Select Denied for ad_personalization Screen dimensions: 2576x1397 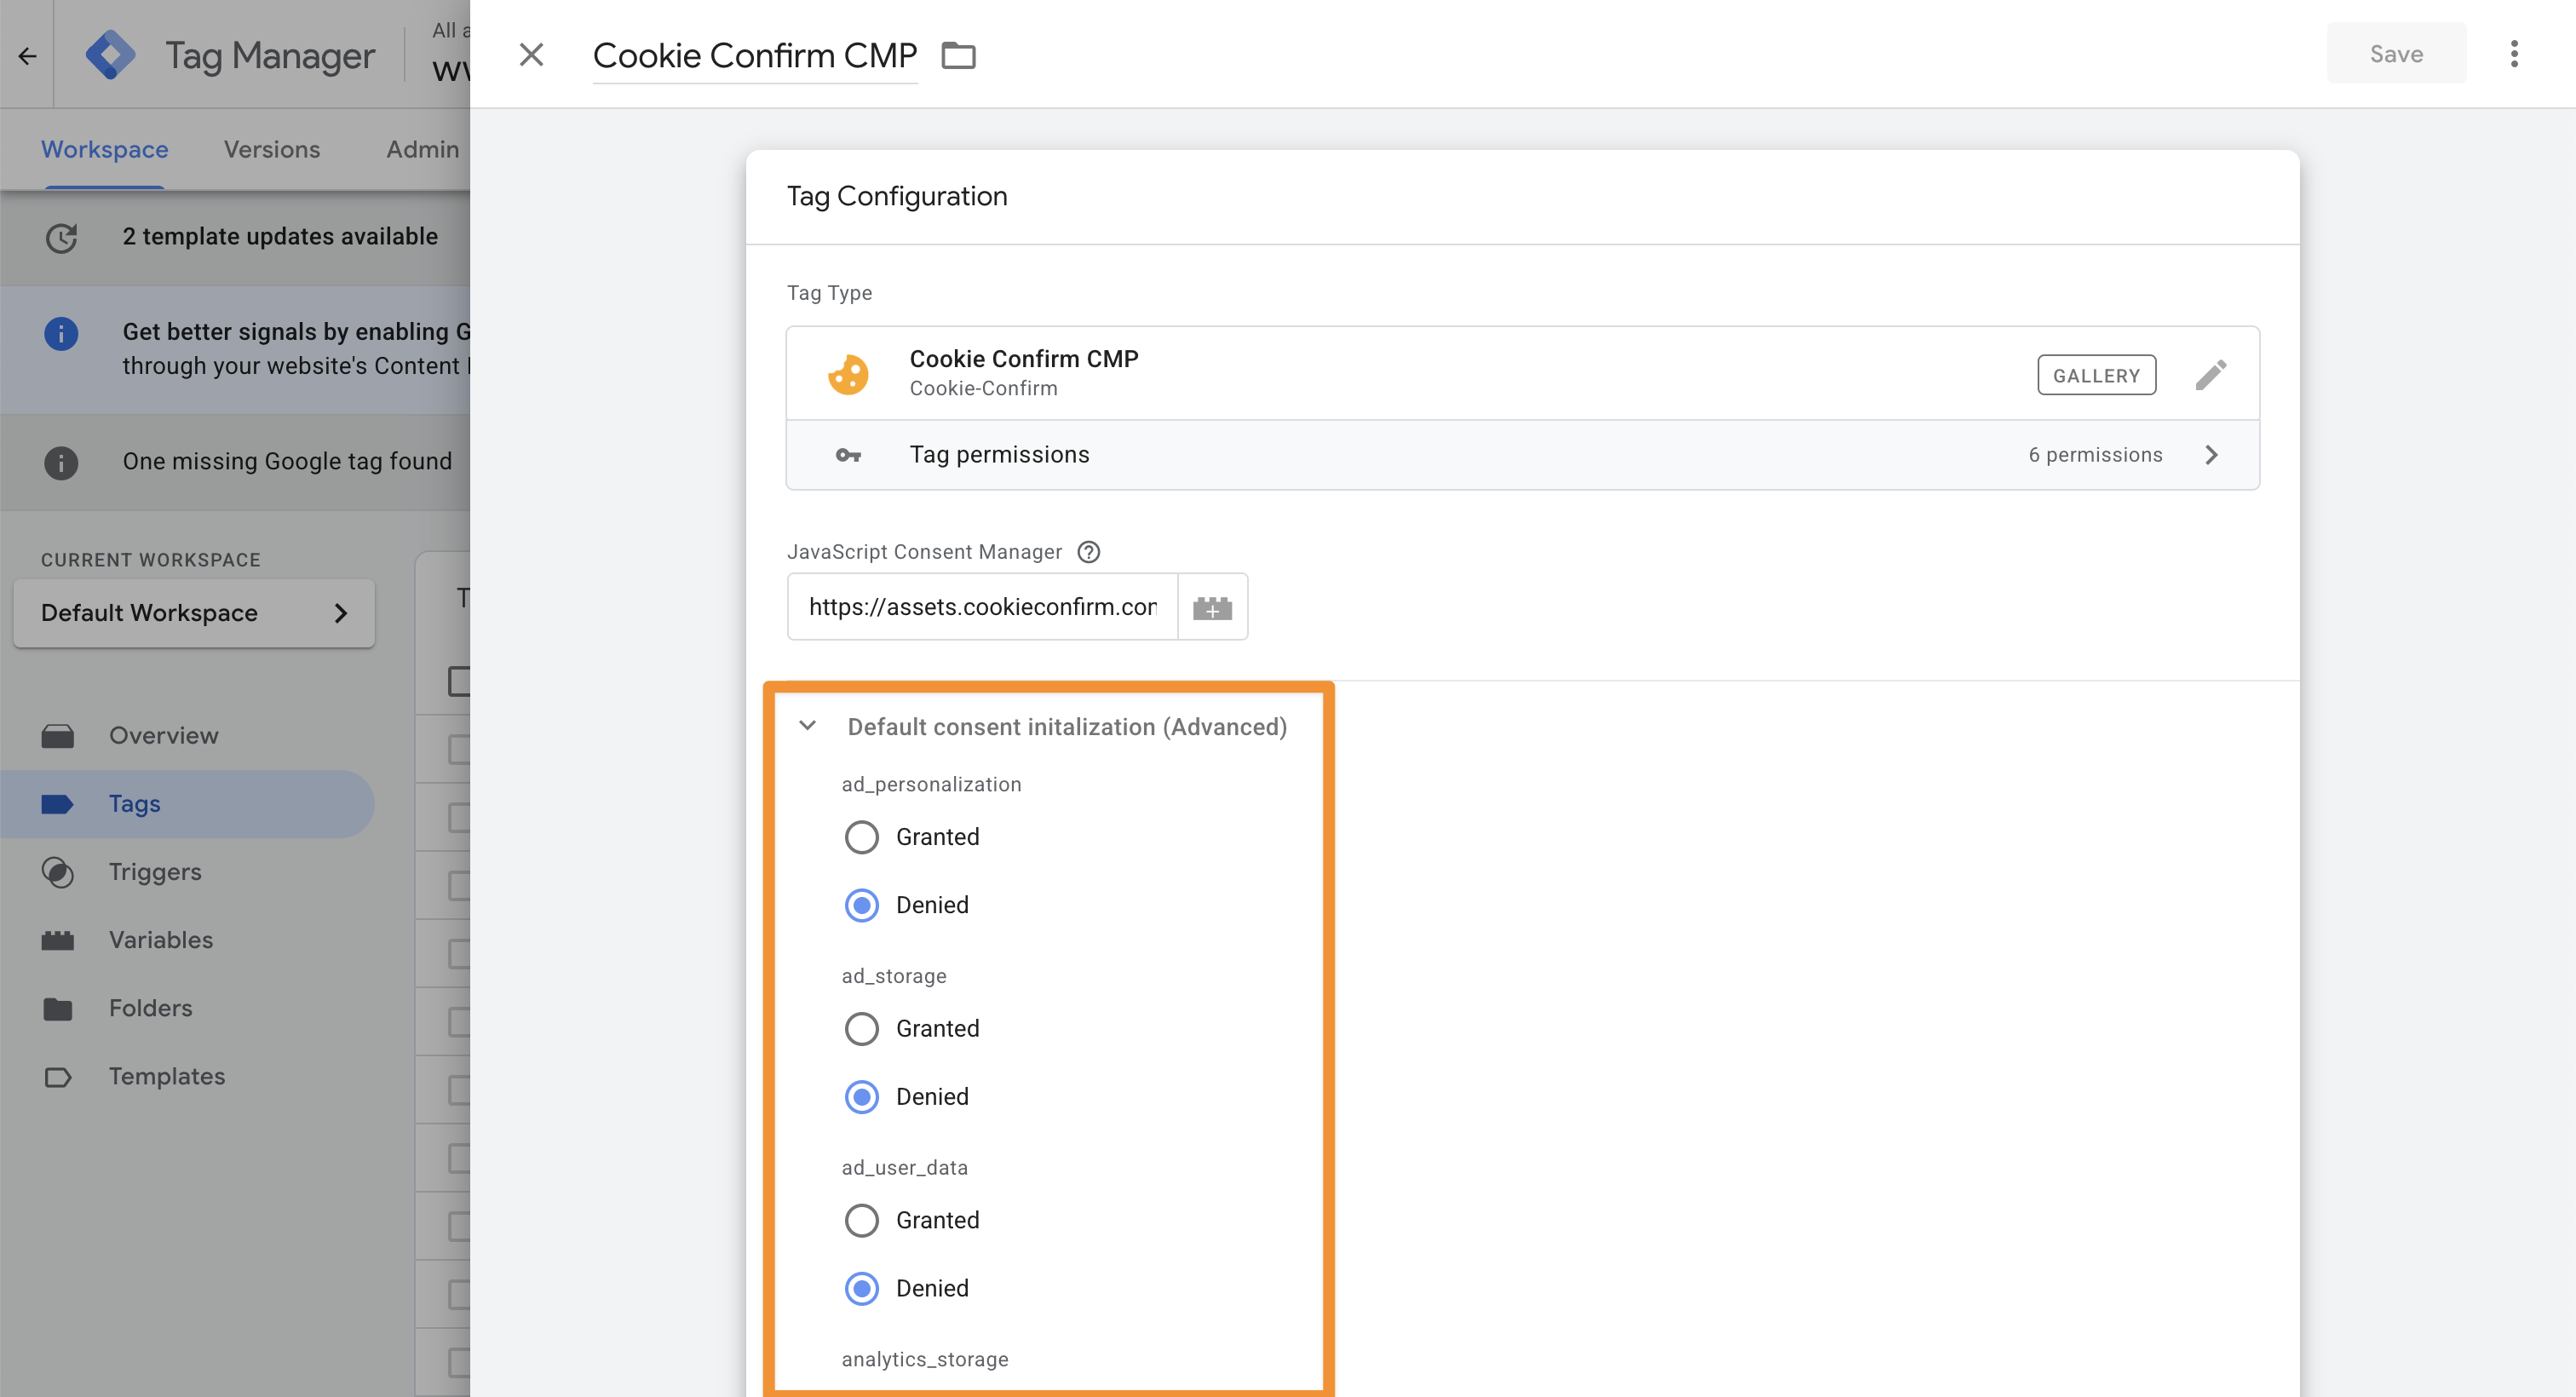point(861,905)
